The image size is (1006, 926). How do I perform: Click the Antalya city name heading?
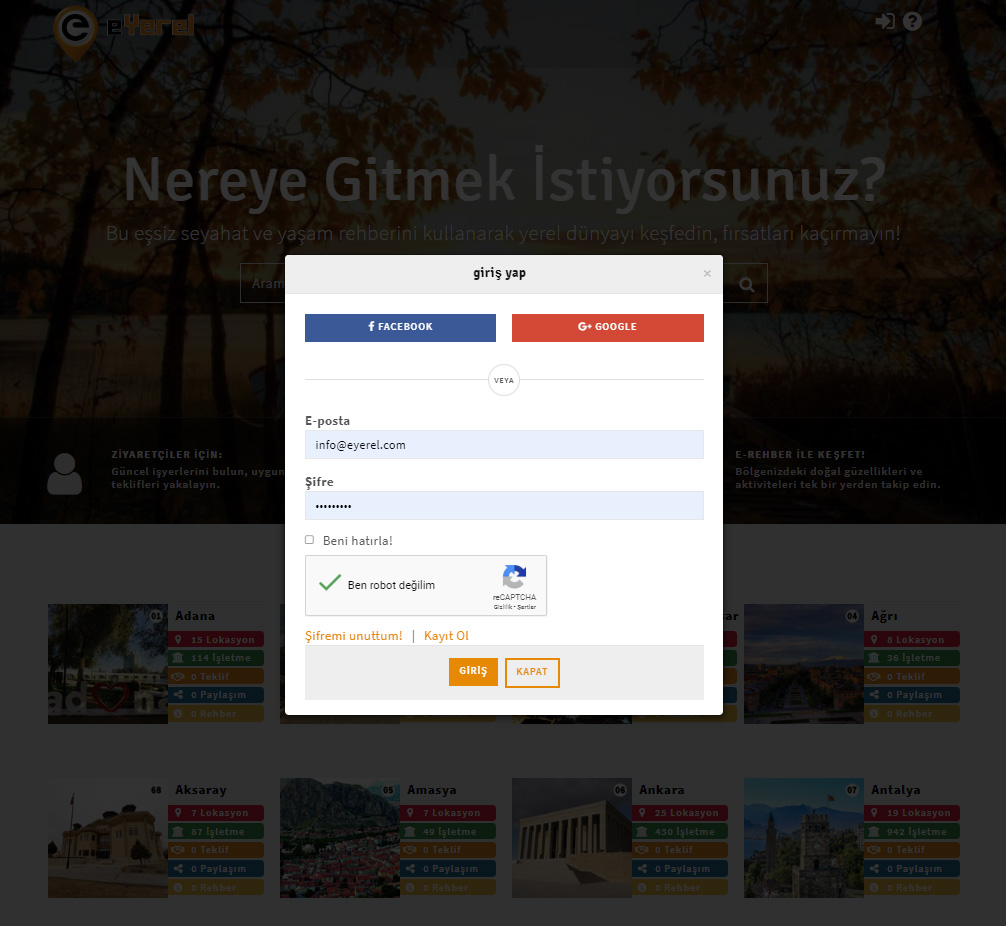896,790
